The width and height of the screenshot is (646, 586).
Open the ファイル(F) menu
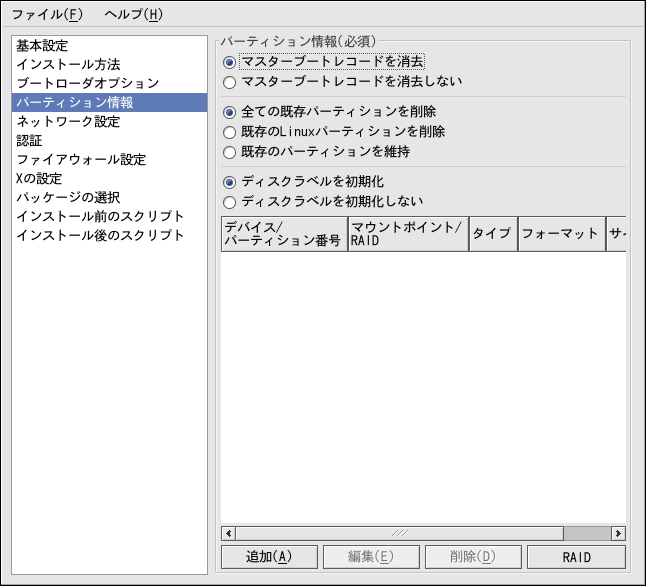pos(47,15)
